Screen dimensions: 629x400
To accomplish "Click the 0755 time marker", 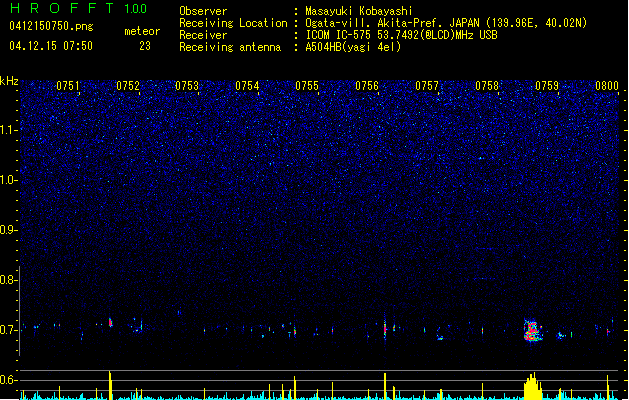I will tap(307, 86).
